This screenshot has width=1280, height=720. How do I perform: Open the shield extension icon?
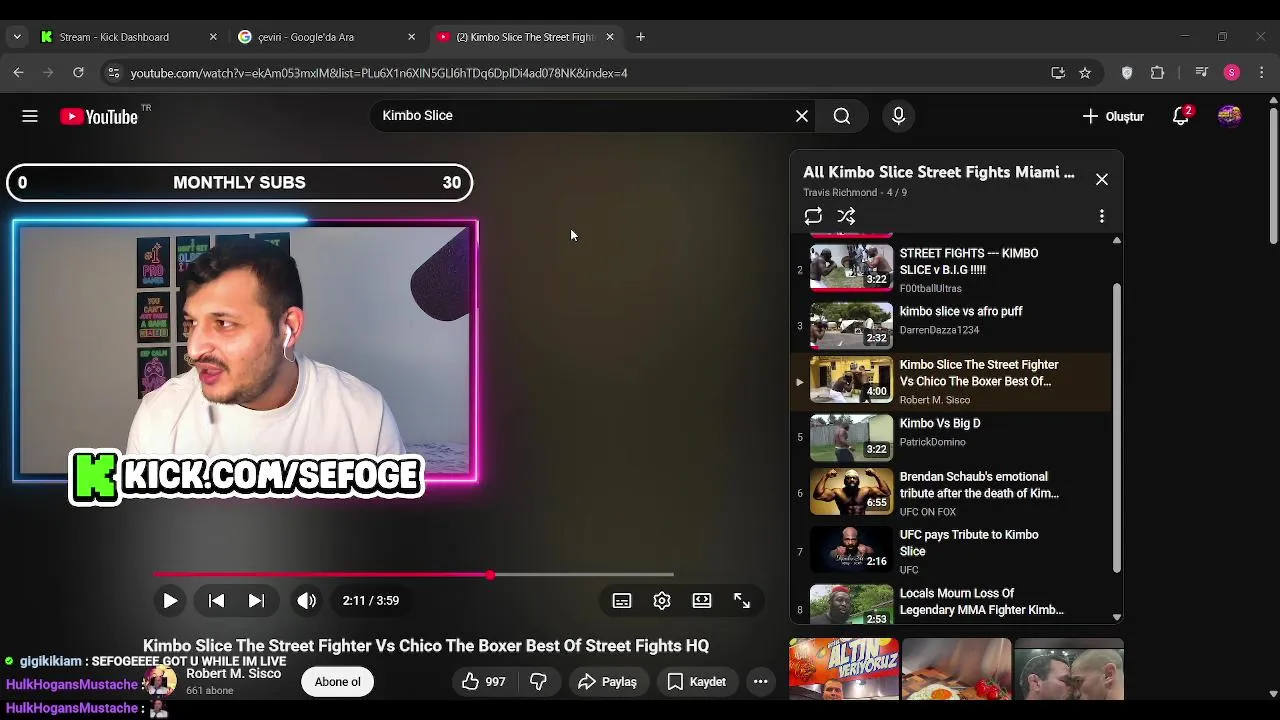point(1127,73)
